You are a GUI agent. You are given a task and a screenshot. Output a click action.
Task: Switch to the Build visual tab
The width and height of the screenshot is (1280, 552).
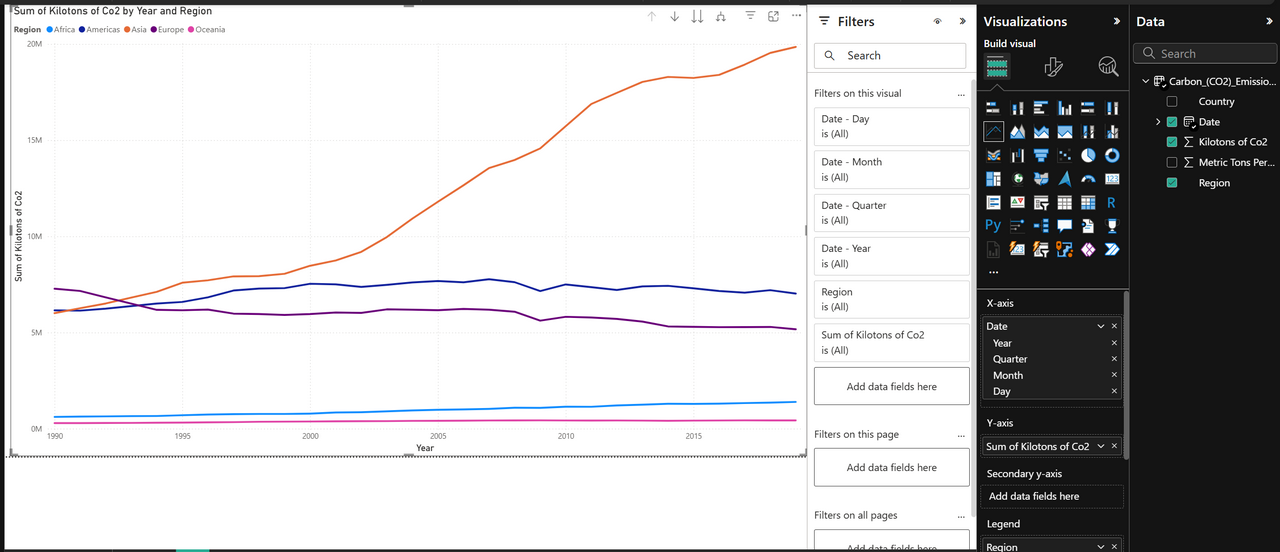[997, 67]
